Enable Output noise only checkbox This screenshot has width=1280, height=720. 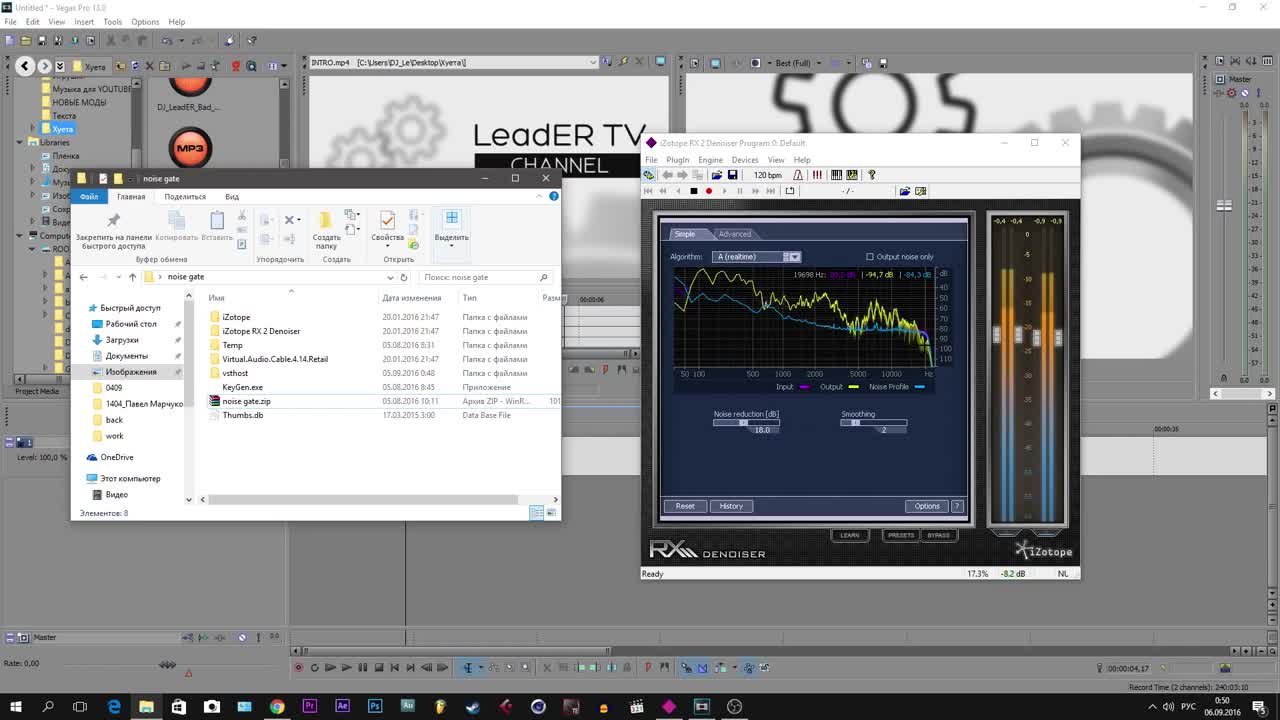869,257
